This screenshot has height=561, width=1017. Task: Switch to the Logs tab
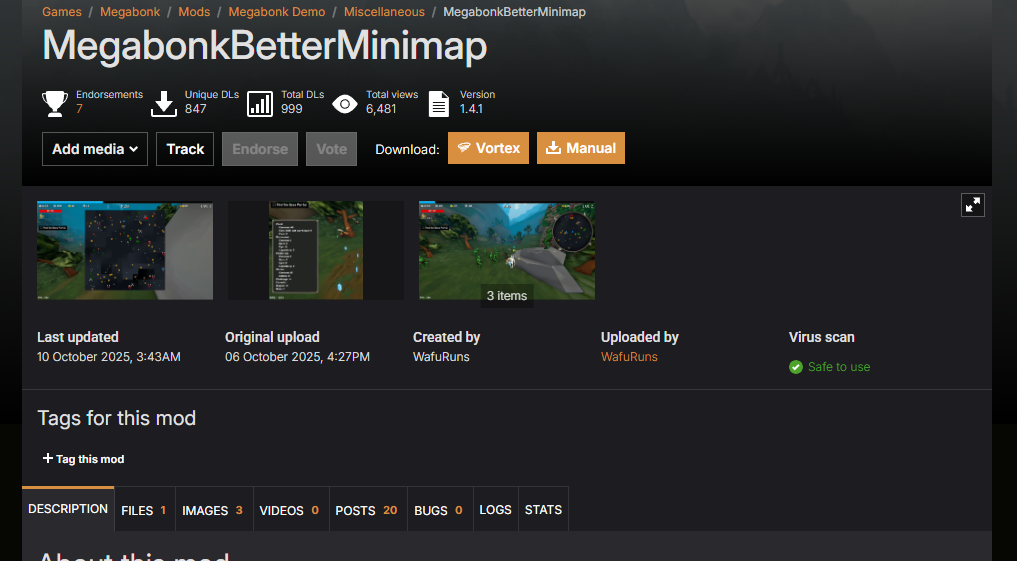pyautogui.click(x=496, y=510)
